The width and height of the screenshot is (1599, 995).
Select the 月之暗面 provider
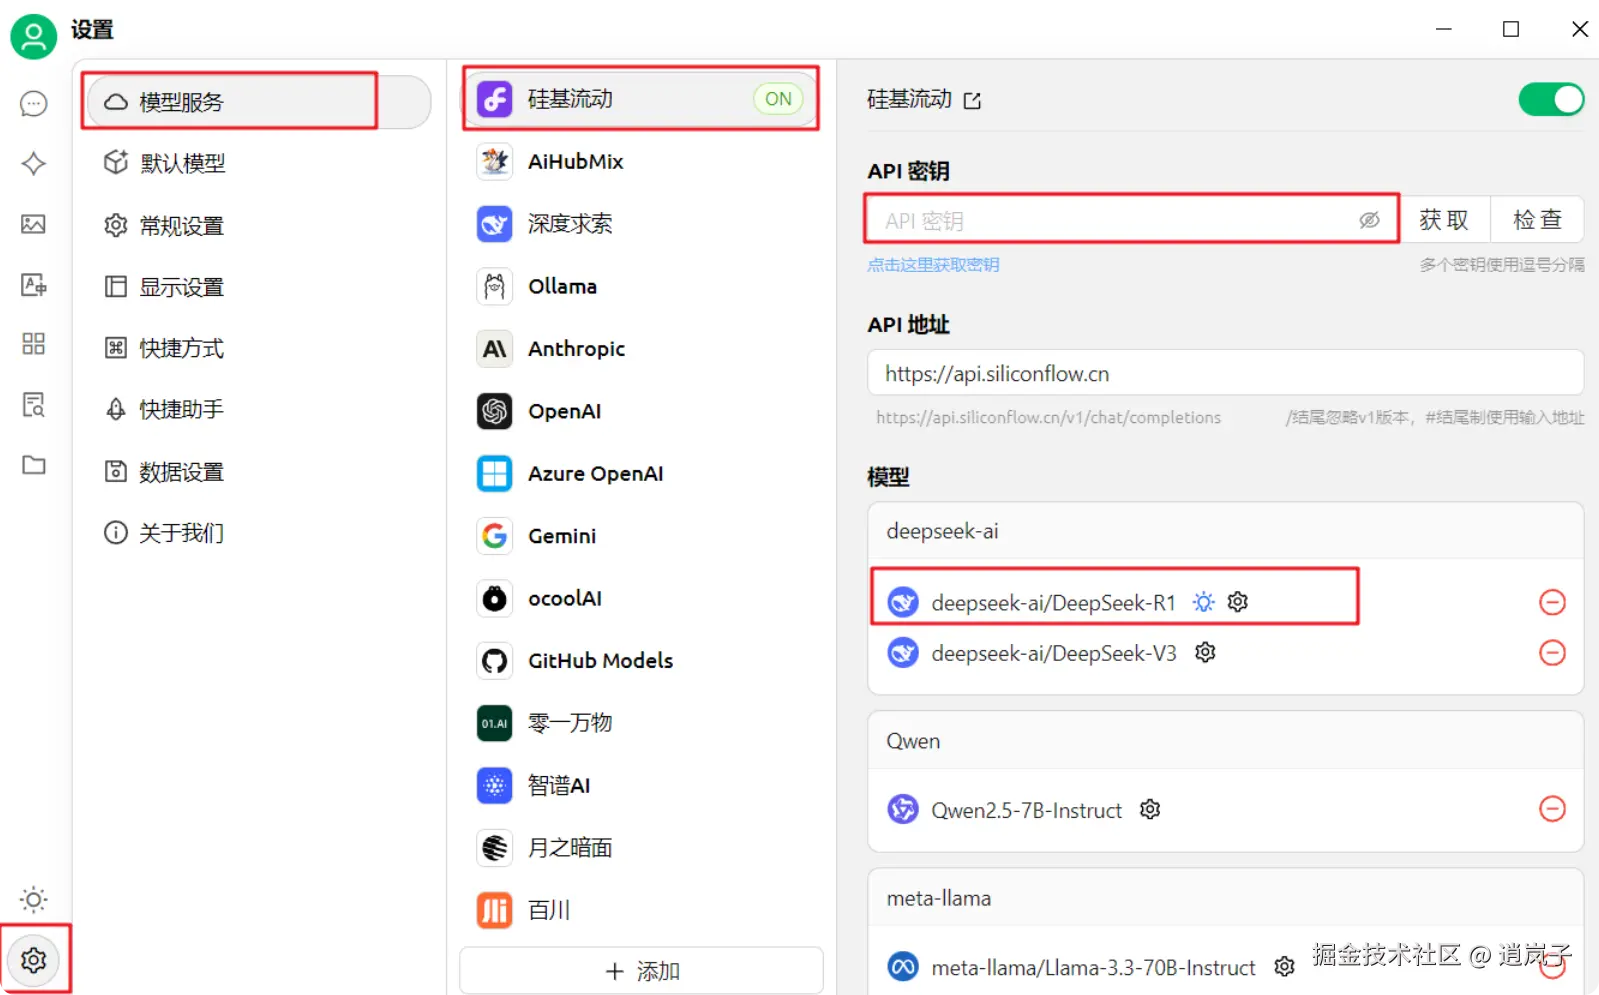[x=640, y=848]
